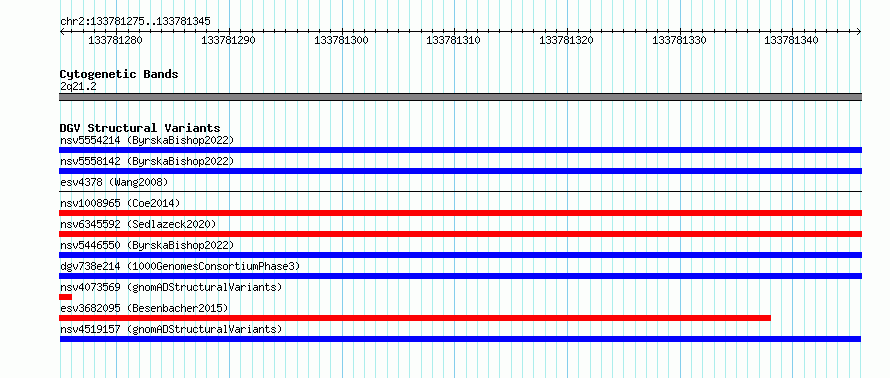890x378 pixels.
Task: Click the left arrowhead of the ruler
Action: (62, 32)
